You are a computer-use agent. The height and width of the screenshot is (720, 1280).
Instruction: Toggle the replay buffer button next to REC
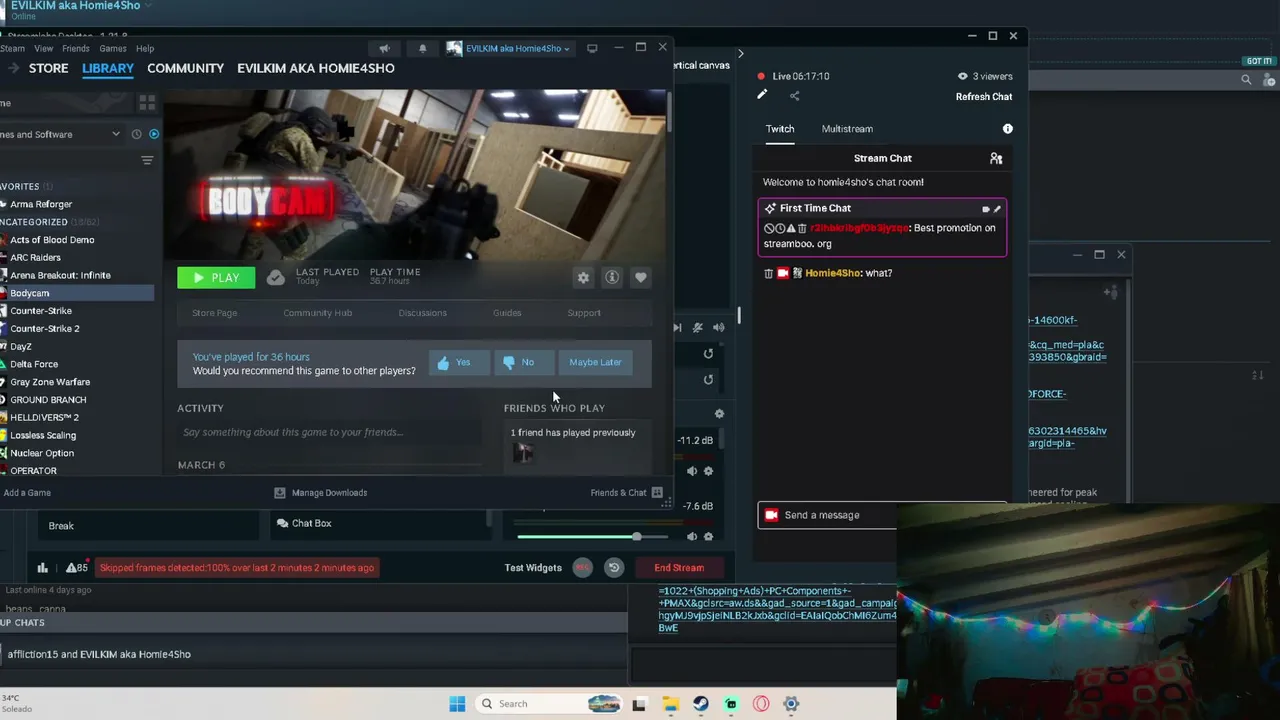614,568
